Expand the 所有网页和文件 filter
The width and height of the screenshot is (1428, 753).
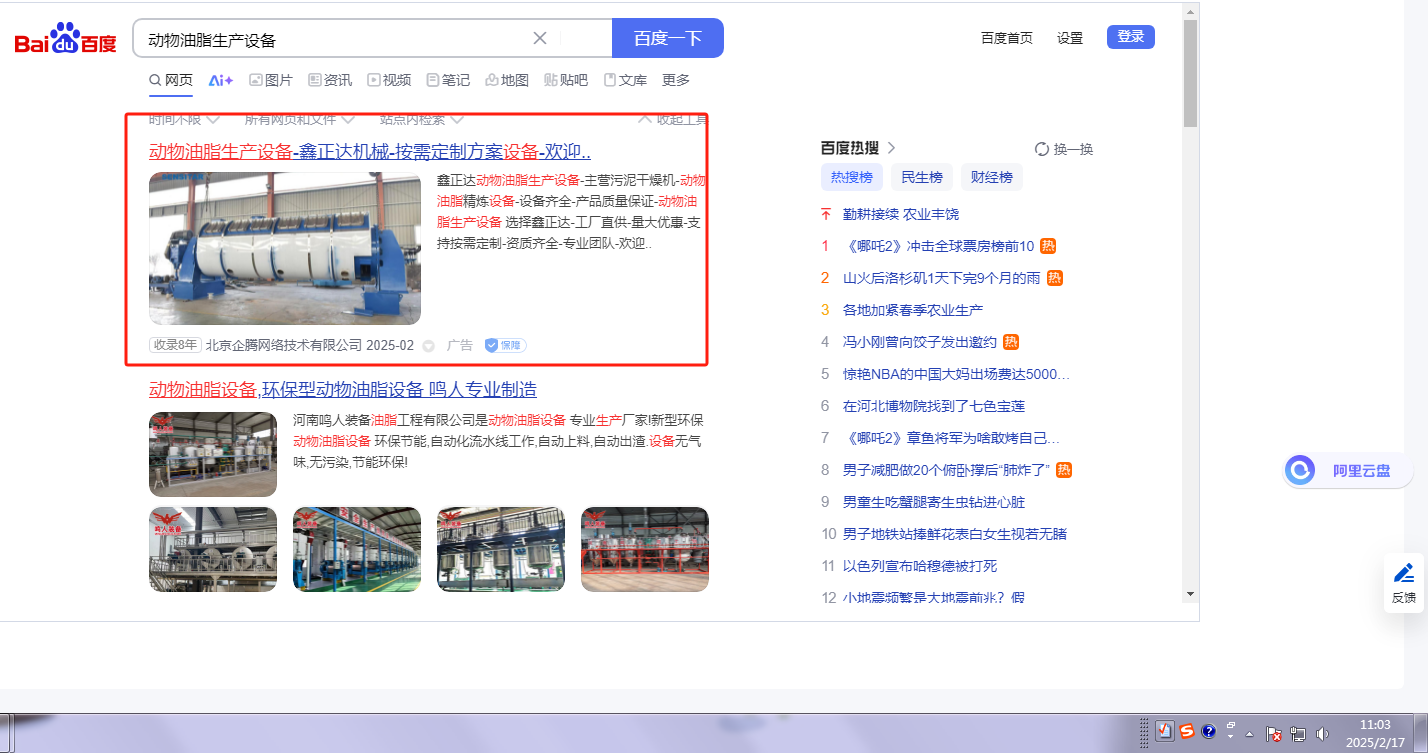(x=300, y=119)
